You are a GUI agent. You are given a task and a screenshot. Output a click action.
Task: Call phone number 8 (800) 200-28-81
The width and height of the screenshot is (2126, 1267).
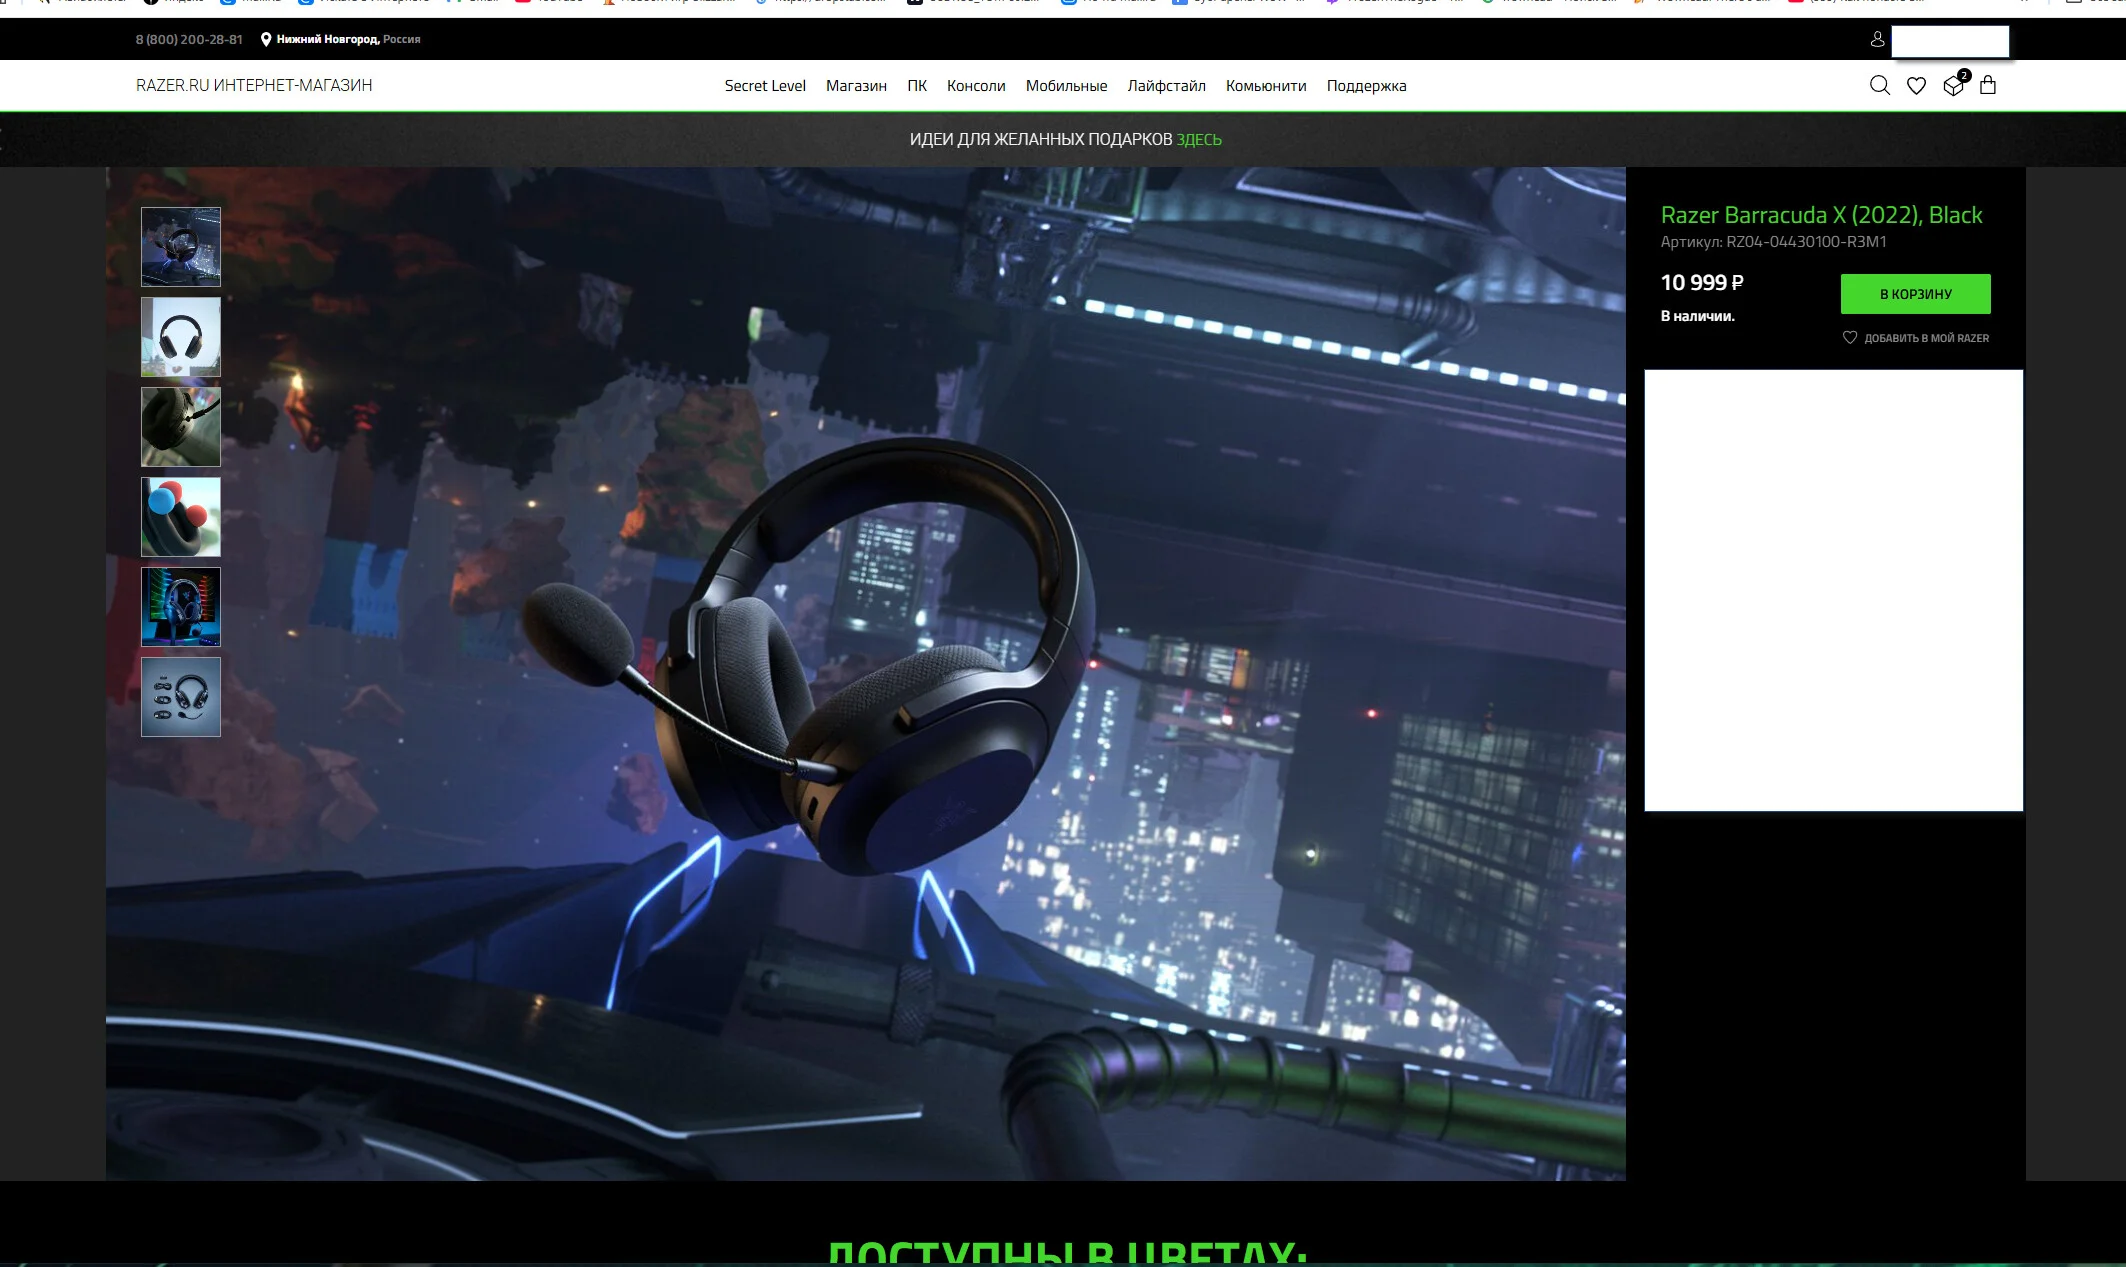(x=189, y=40)
